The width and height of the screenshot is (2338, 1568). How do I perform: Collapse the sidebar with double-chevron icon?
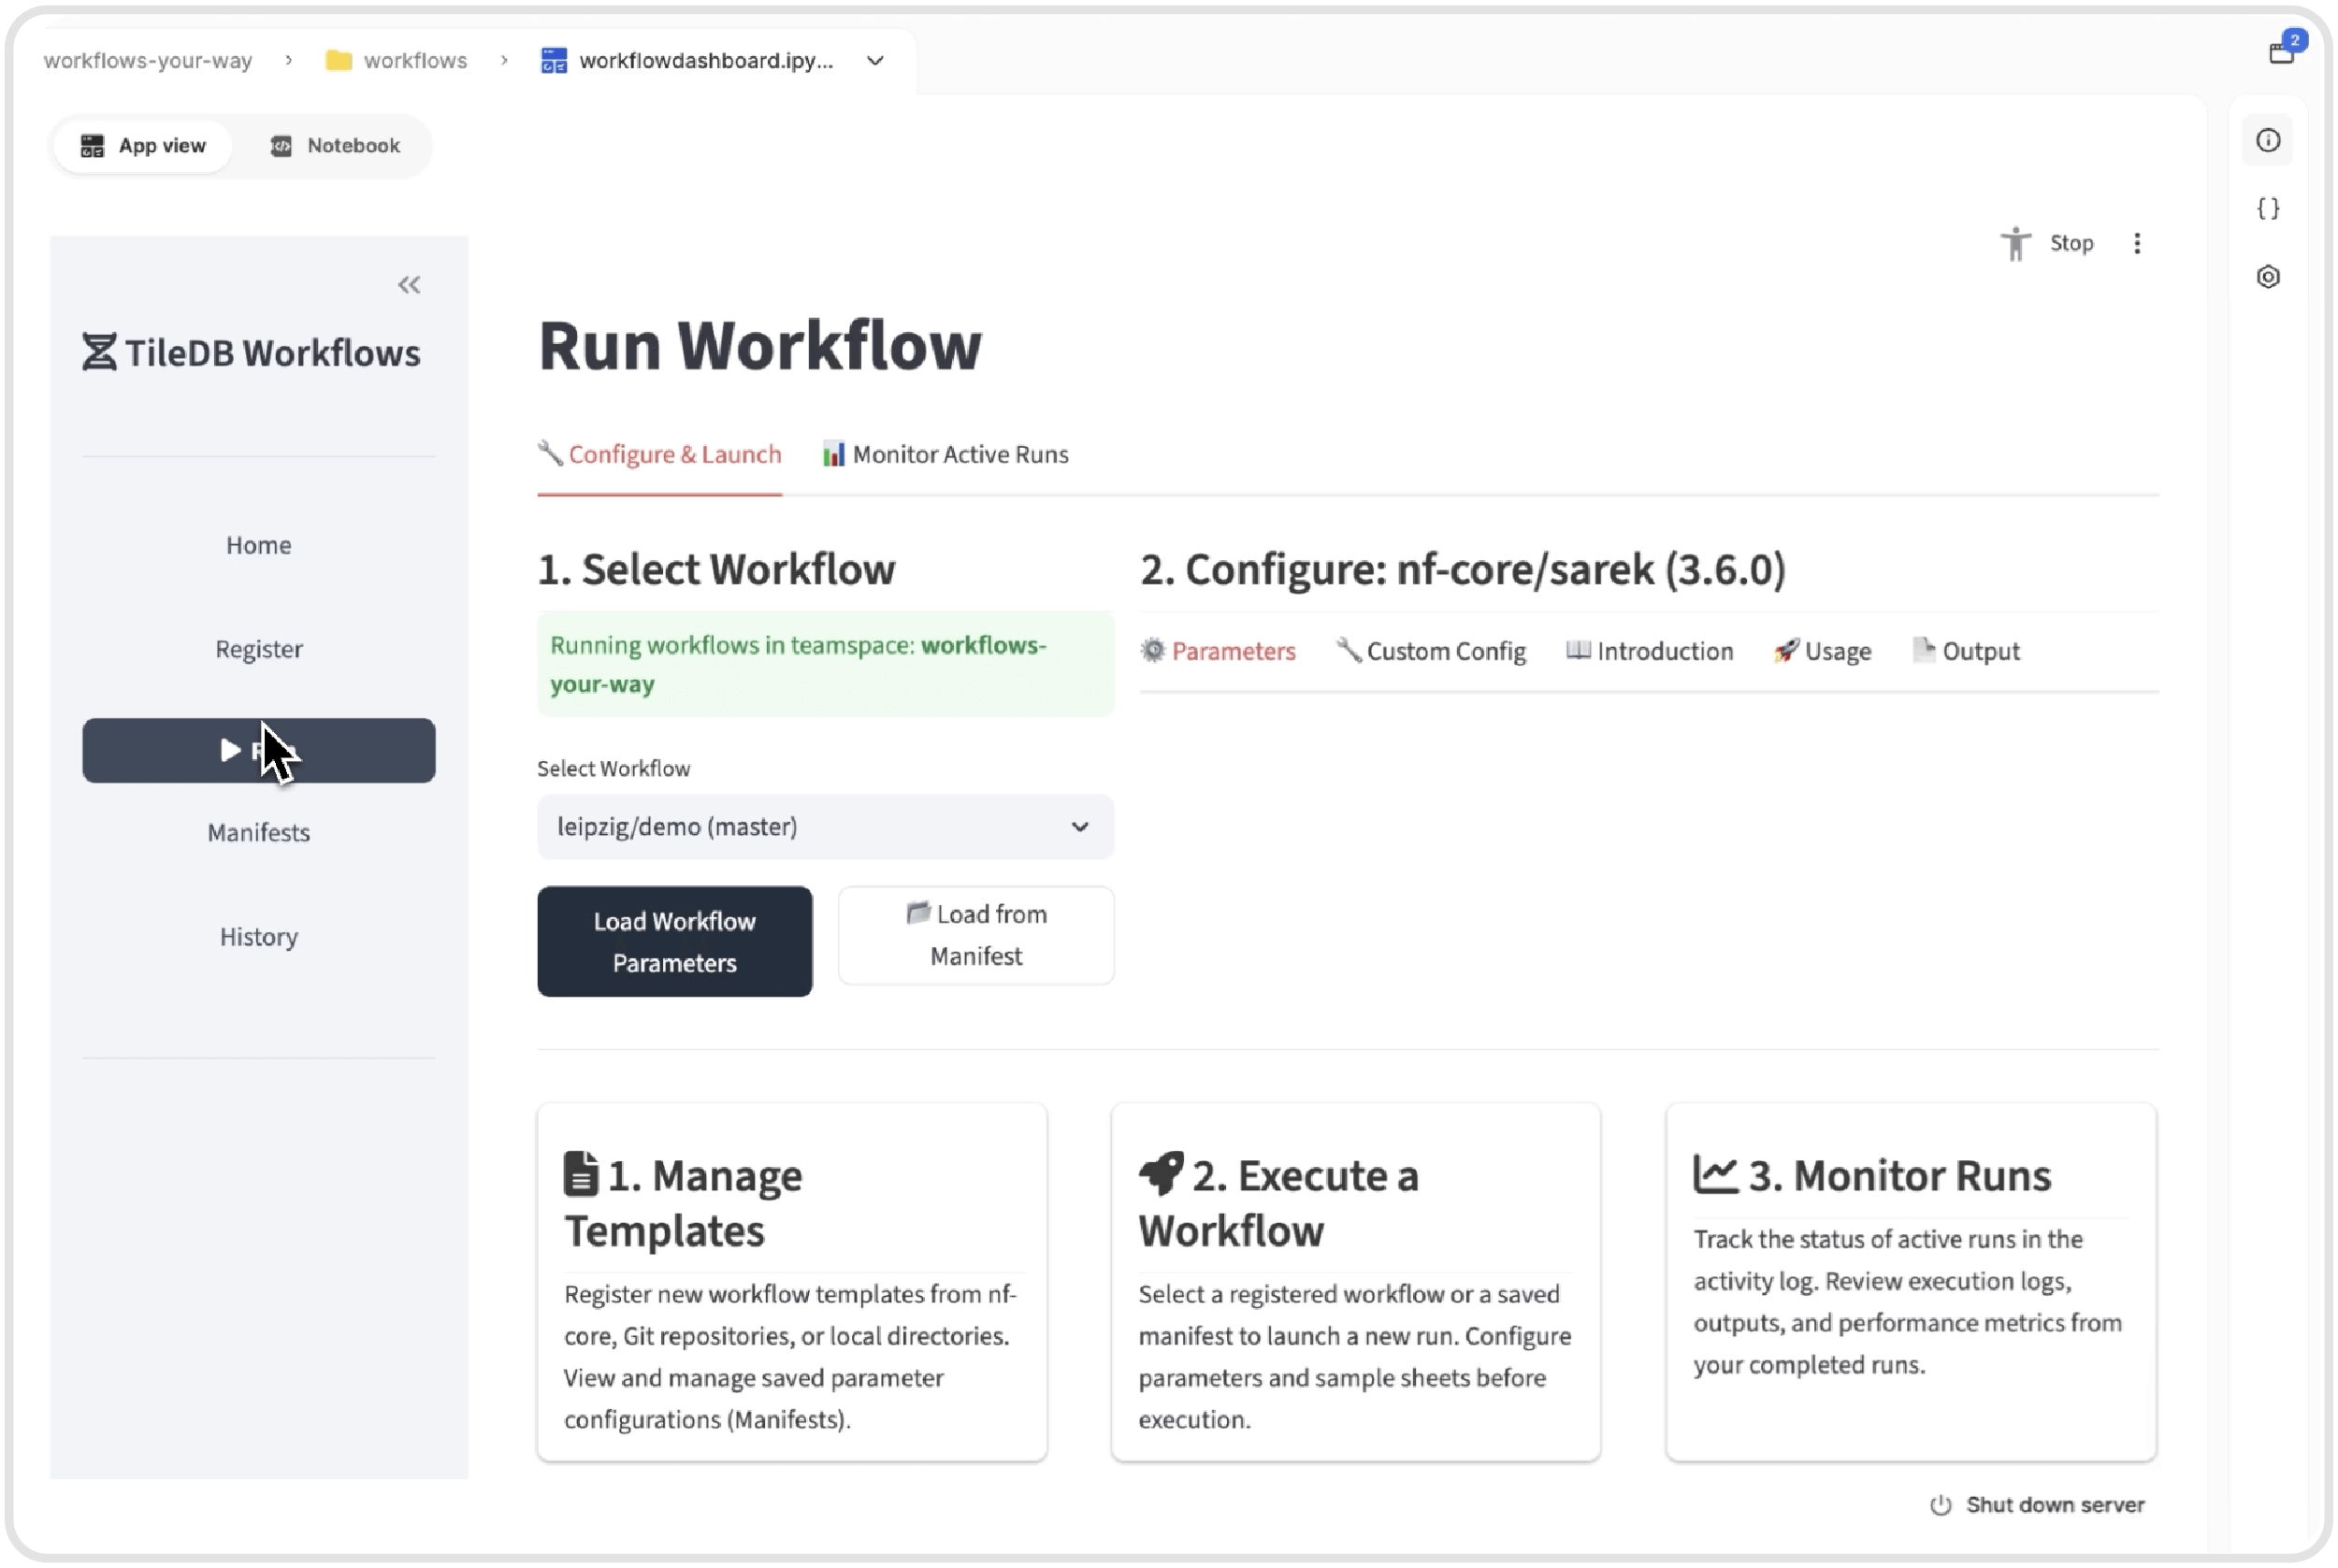tap(408, 285)
